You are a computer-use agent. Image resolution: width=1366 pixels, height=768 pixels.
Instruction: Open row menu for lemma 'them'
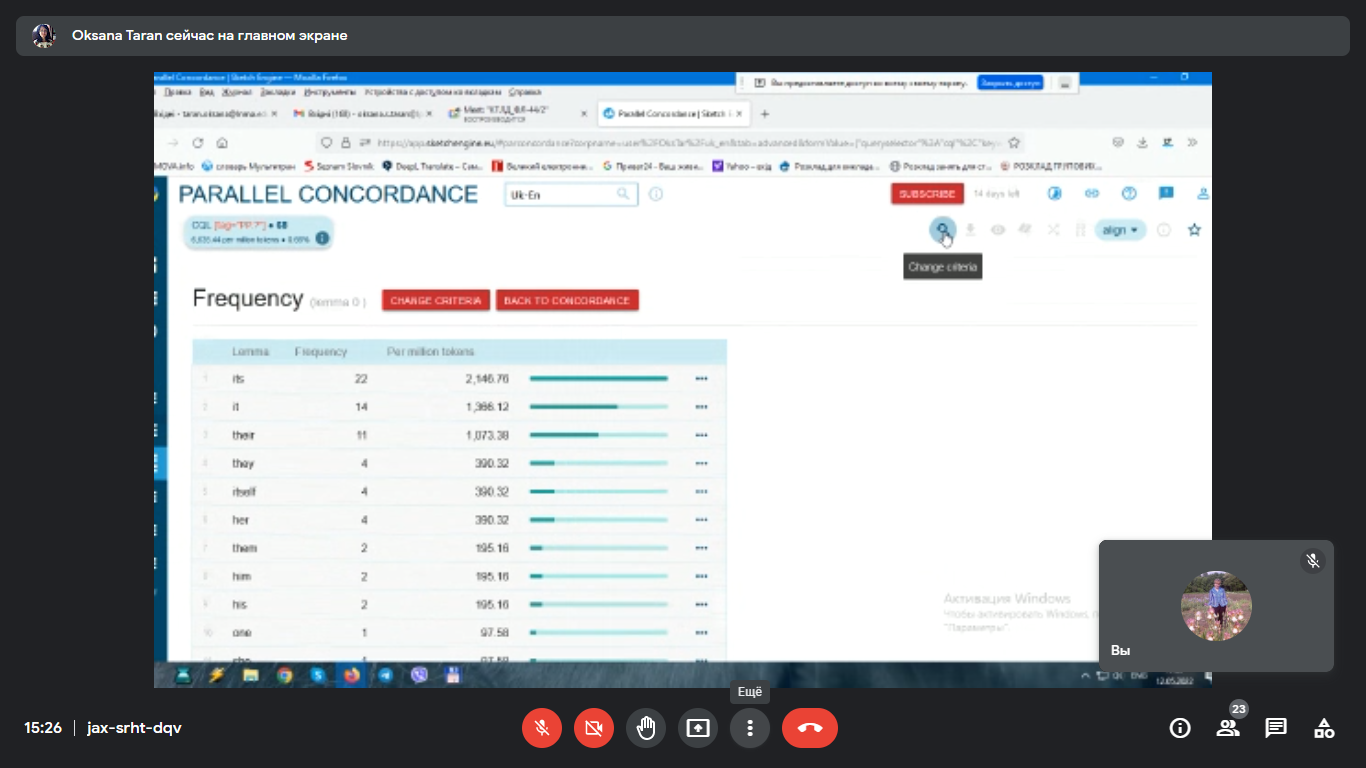point(701,548)
